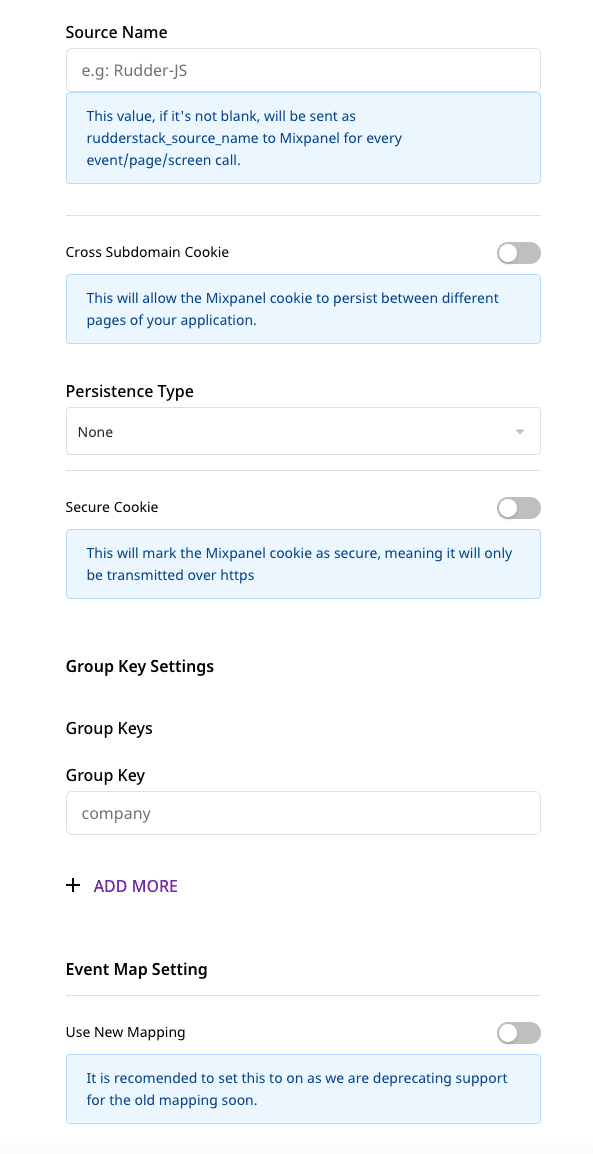Click inside the Source Name input field
Image resolution: width=593 pixels, height=1154 pixels.
click(303, 69)
